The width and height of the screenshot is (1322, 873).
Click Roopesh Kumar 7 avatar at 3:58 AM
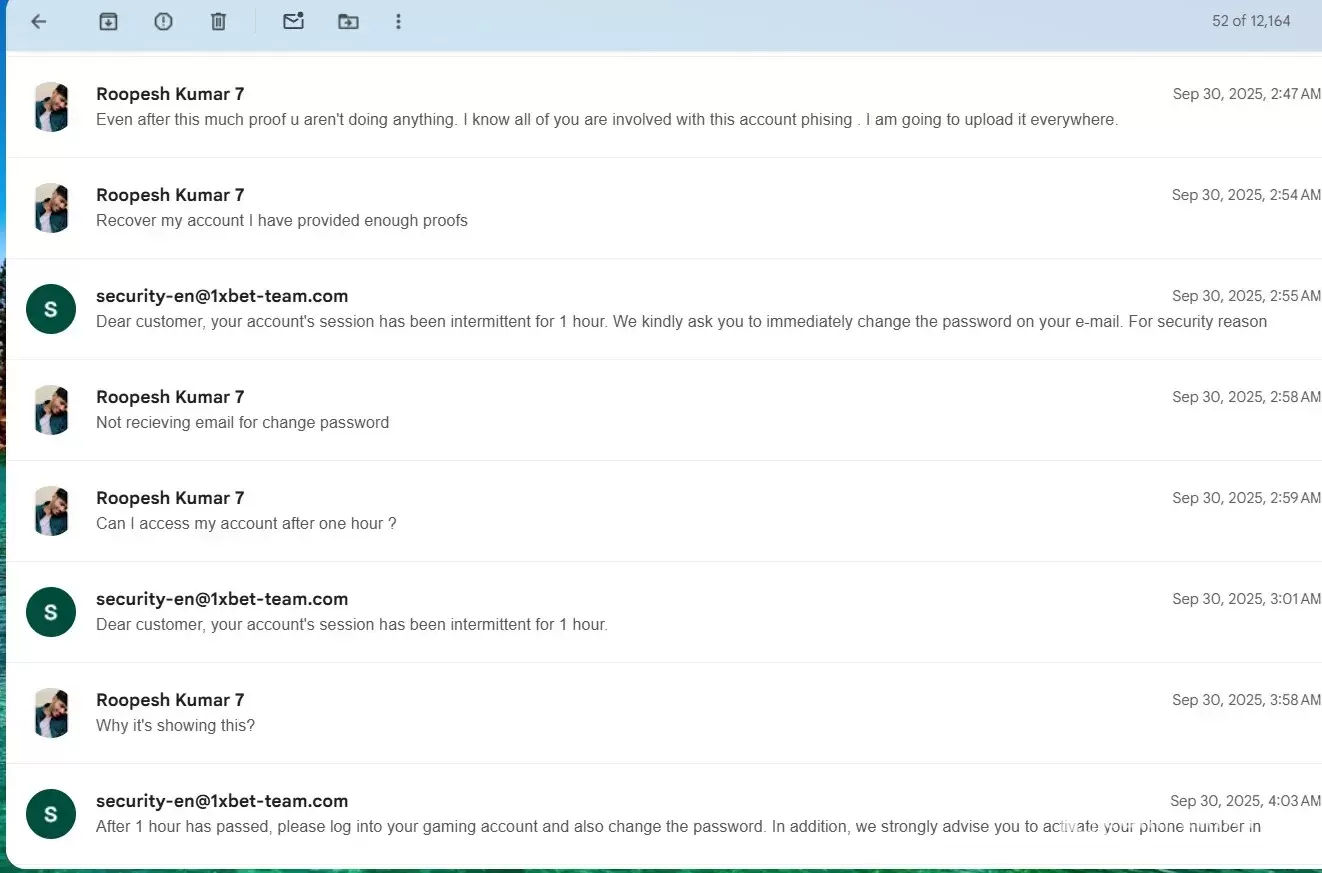tap(51, 713)
